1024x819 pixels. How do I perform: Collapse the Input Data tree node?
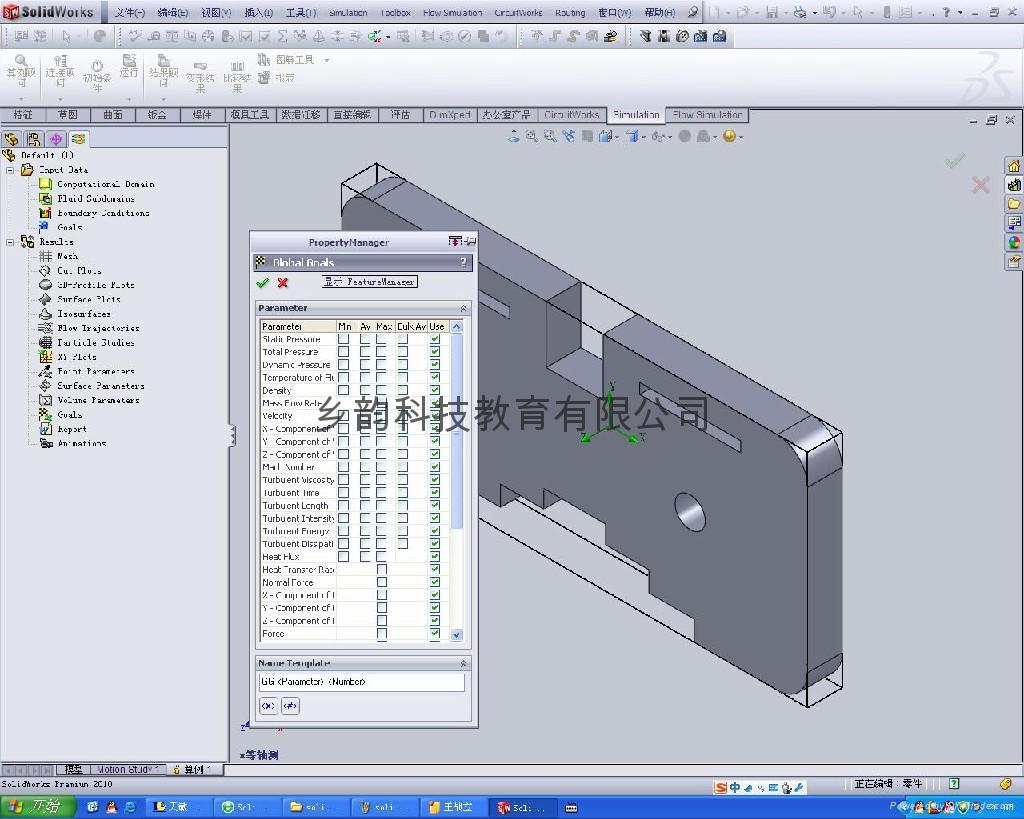pyautogui.click(x=10, y=170)
